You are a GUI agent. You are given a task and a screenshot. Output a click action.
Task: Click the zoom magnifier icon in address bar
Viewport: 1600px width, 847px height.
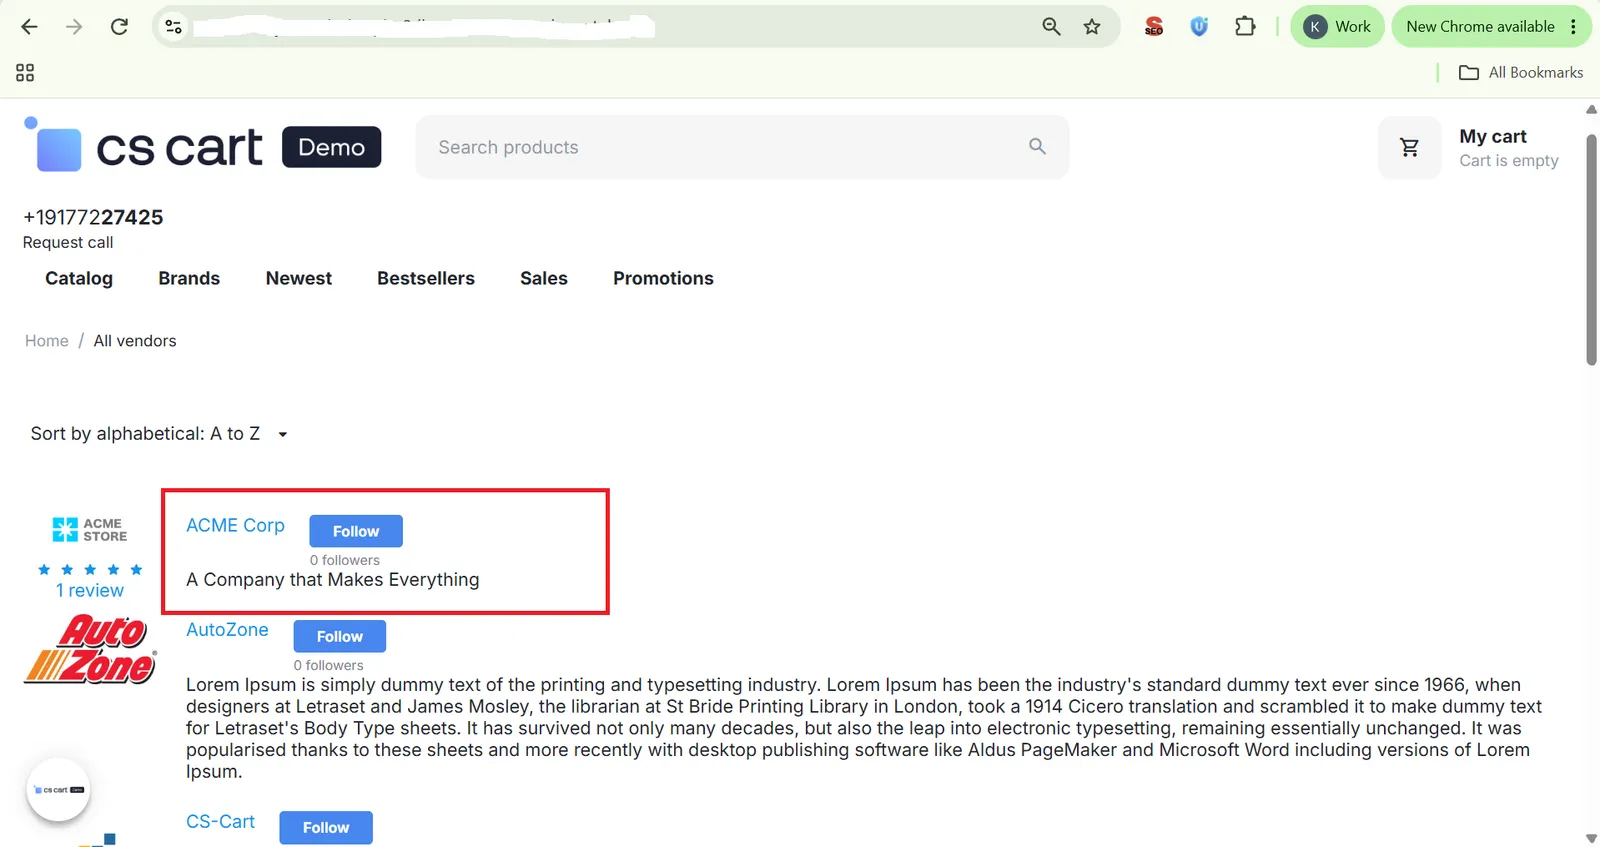click(x=1051, y=27)
